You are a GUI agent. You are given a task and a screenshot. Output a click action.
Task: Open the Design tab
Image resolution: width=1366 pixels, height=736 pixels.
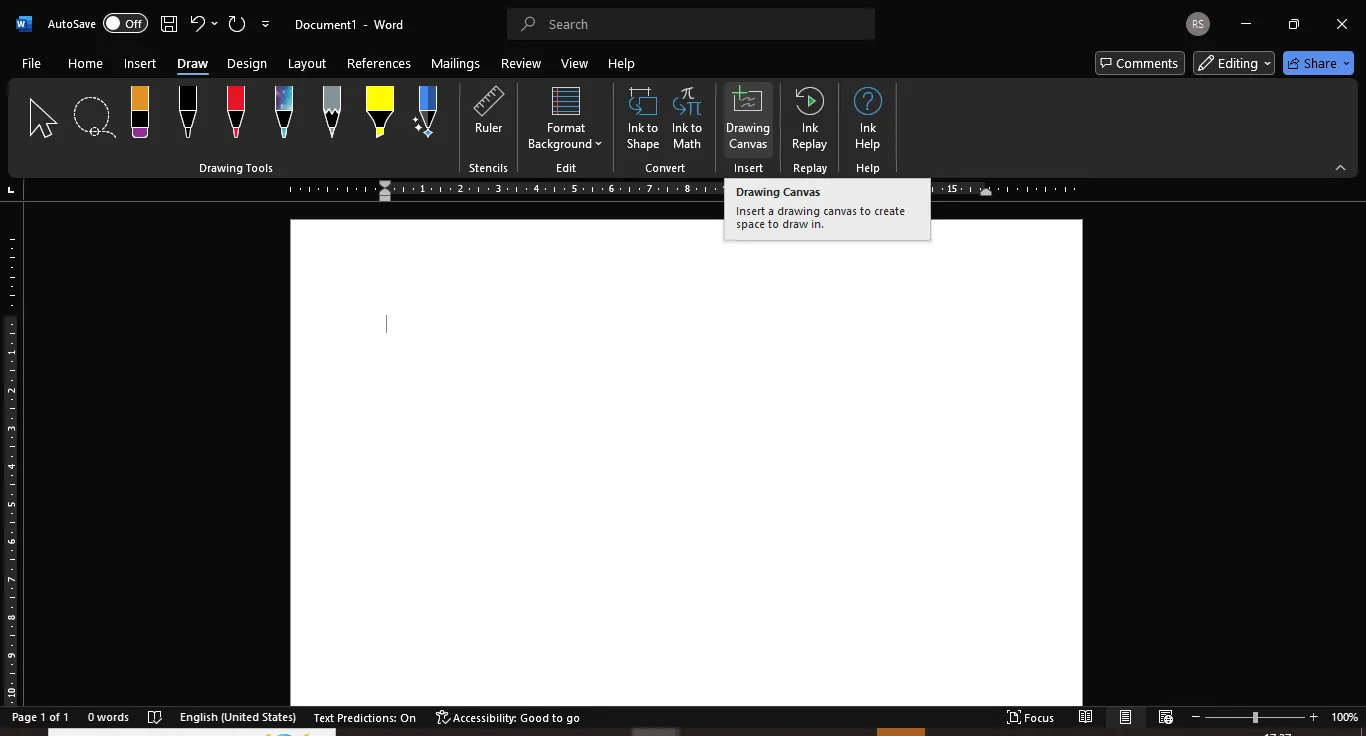pos(246,63)
